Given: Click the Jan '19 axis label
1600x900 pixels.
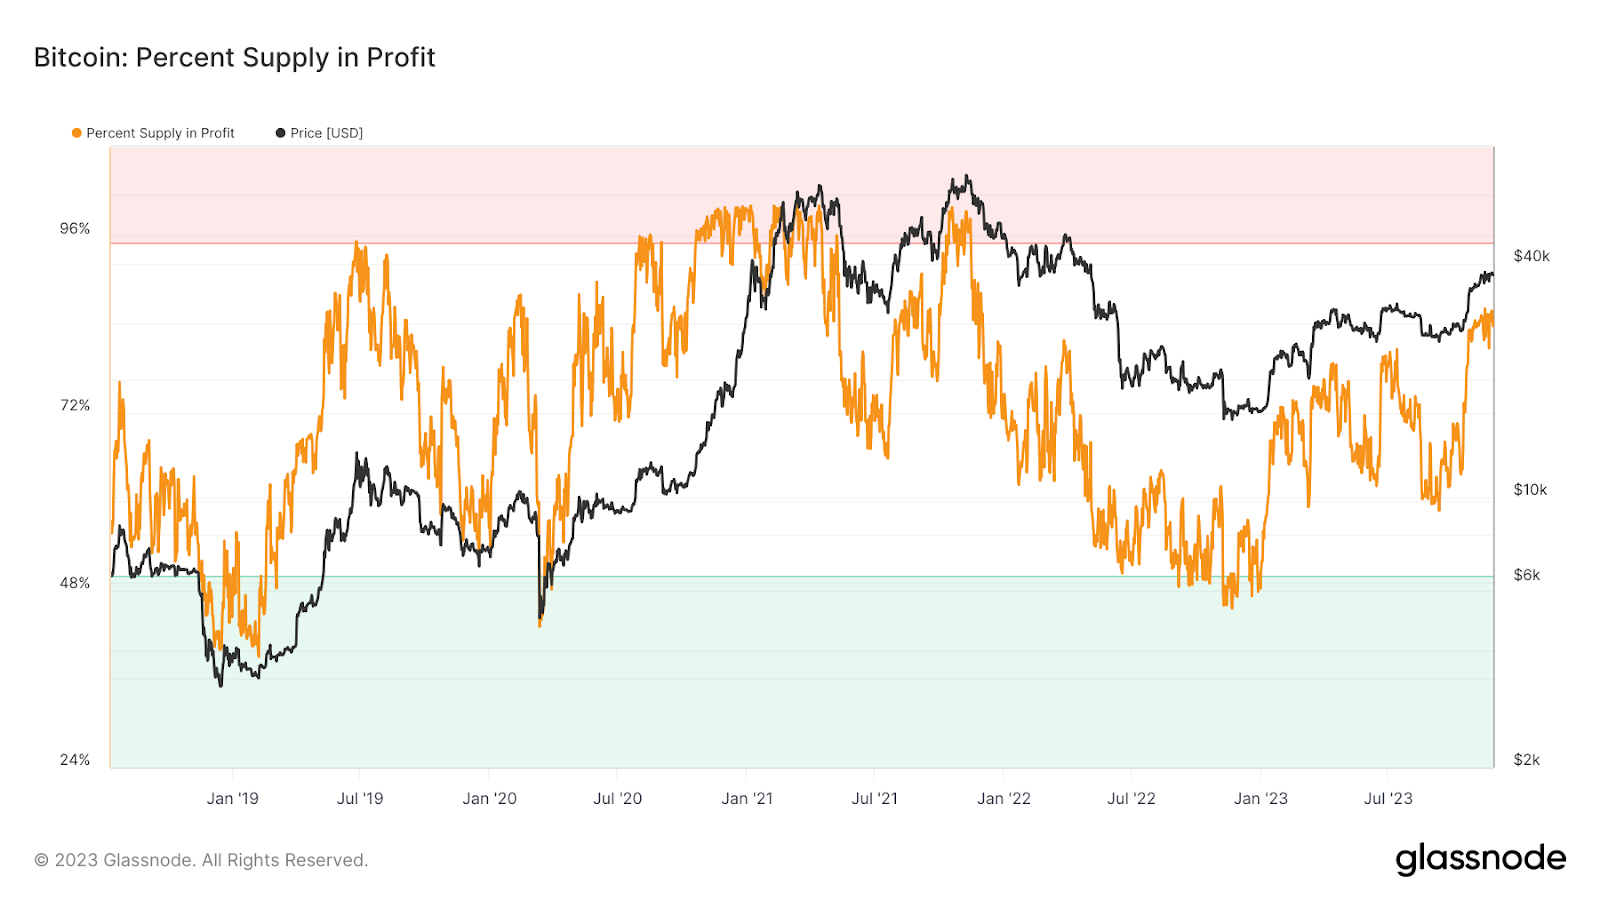Looking at the screenshot, I should pos(232,798).
